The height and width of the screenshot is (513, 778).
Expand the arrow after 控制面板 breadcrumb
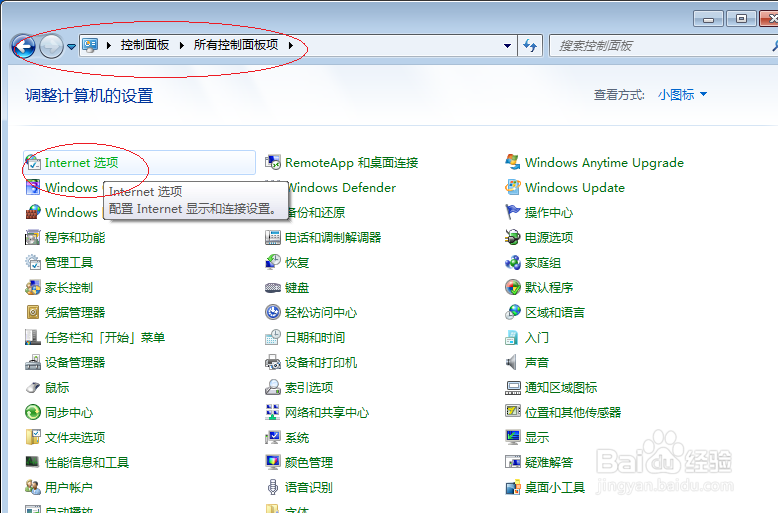pos(182,46)
